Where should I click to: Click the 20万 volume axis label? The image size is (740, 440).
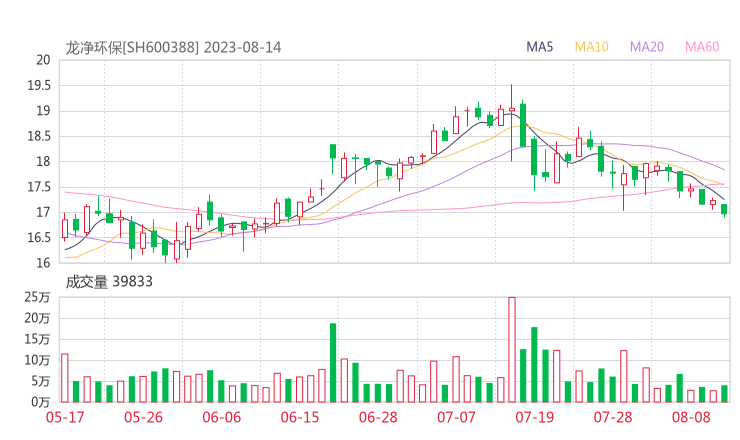click(37, 319)
